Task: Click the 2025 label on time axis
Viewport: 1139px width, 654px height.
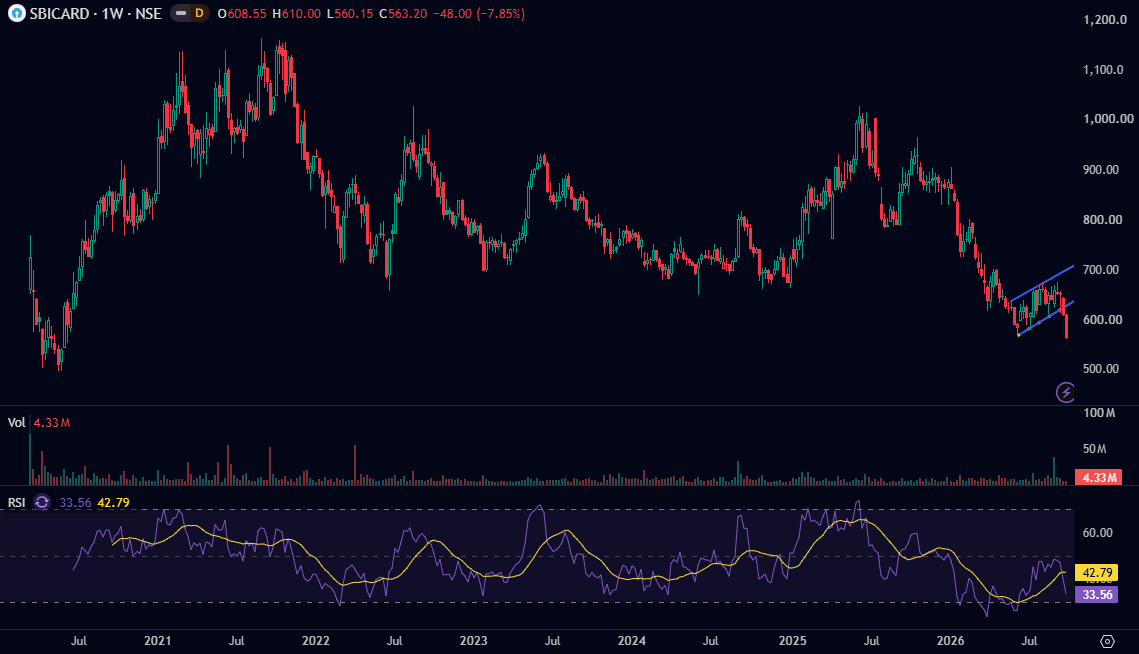Action: click(793, 641)
